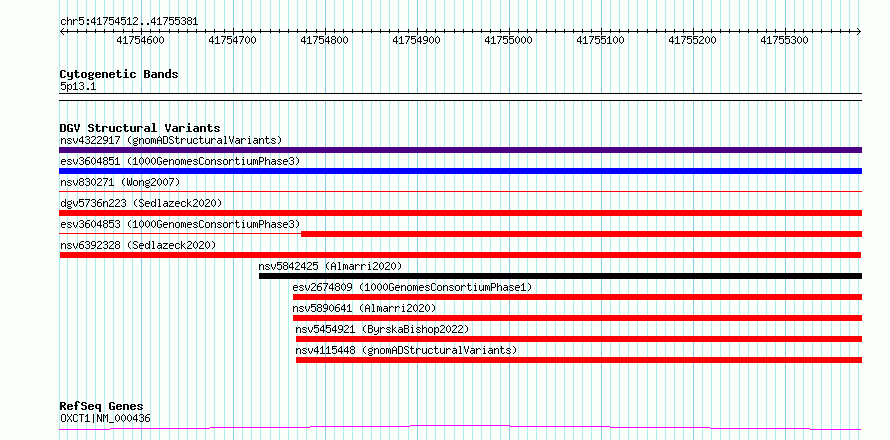Click ruler position 41754600

click(x=140, y=40)
